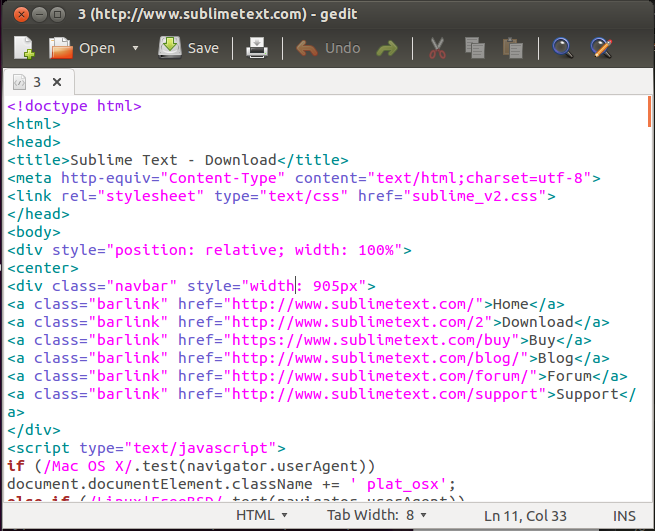Click the title text 'Sublime Text - Download'
The image size is (655, 531).
pos(173,160)
